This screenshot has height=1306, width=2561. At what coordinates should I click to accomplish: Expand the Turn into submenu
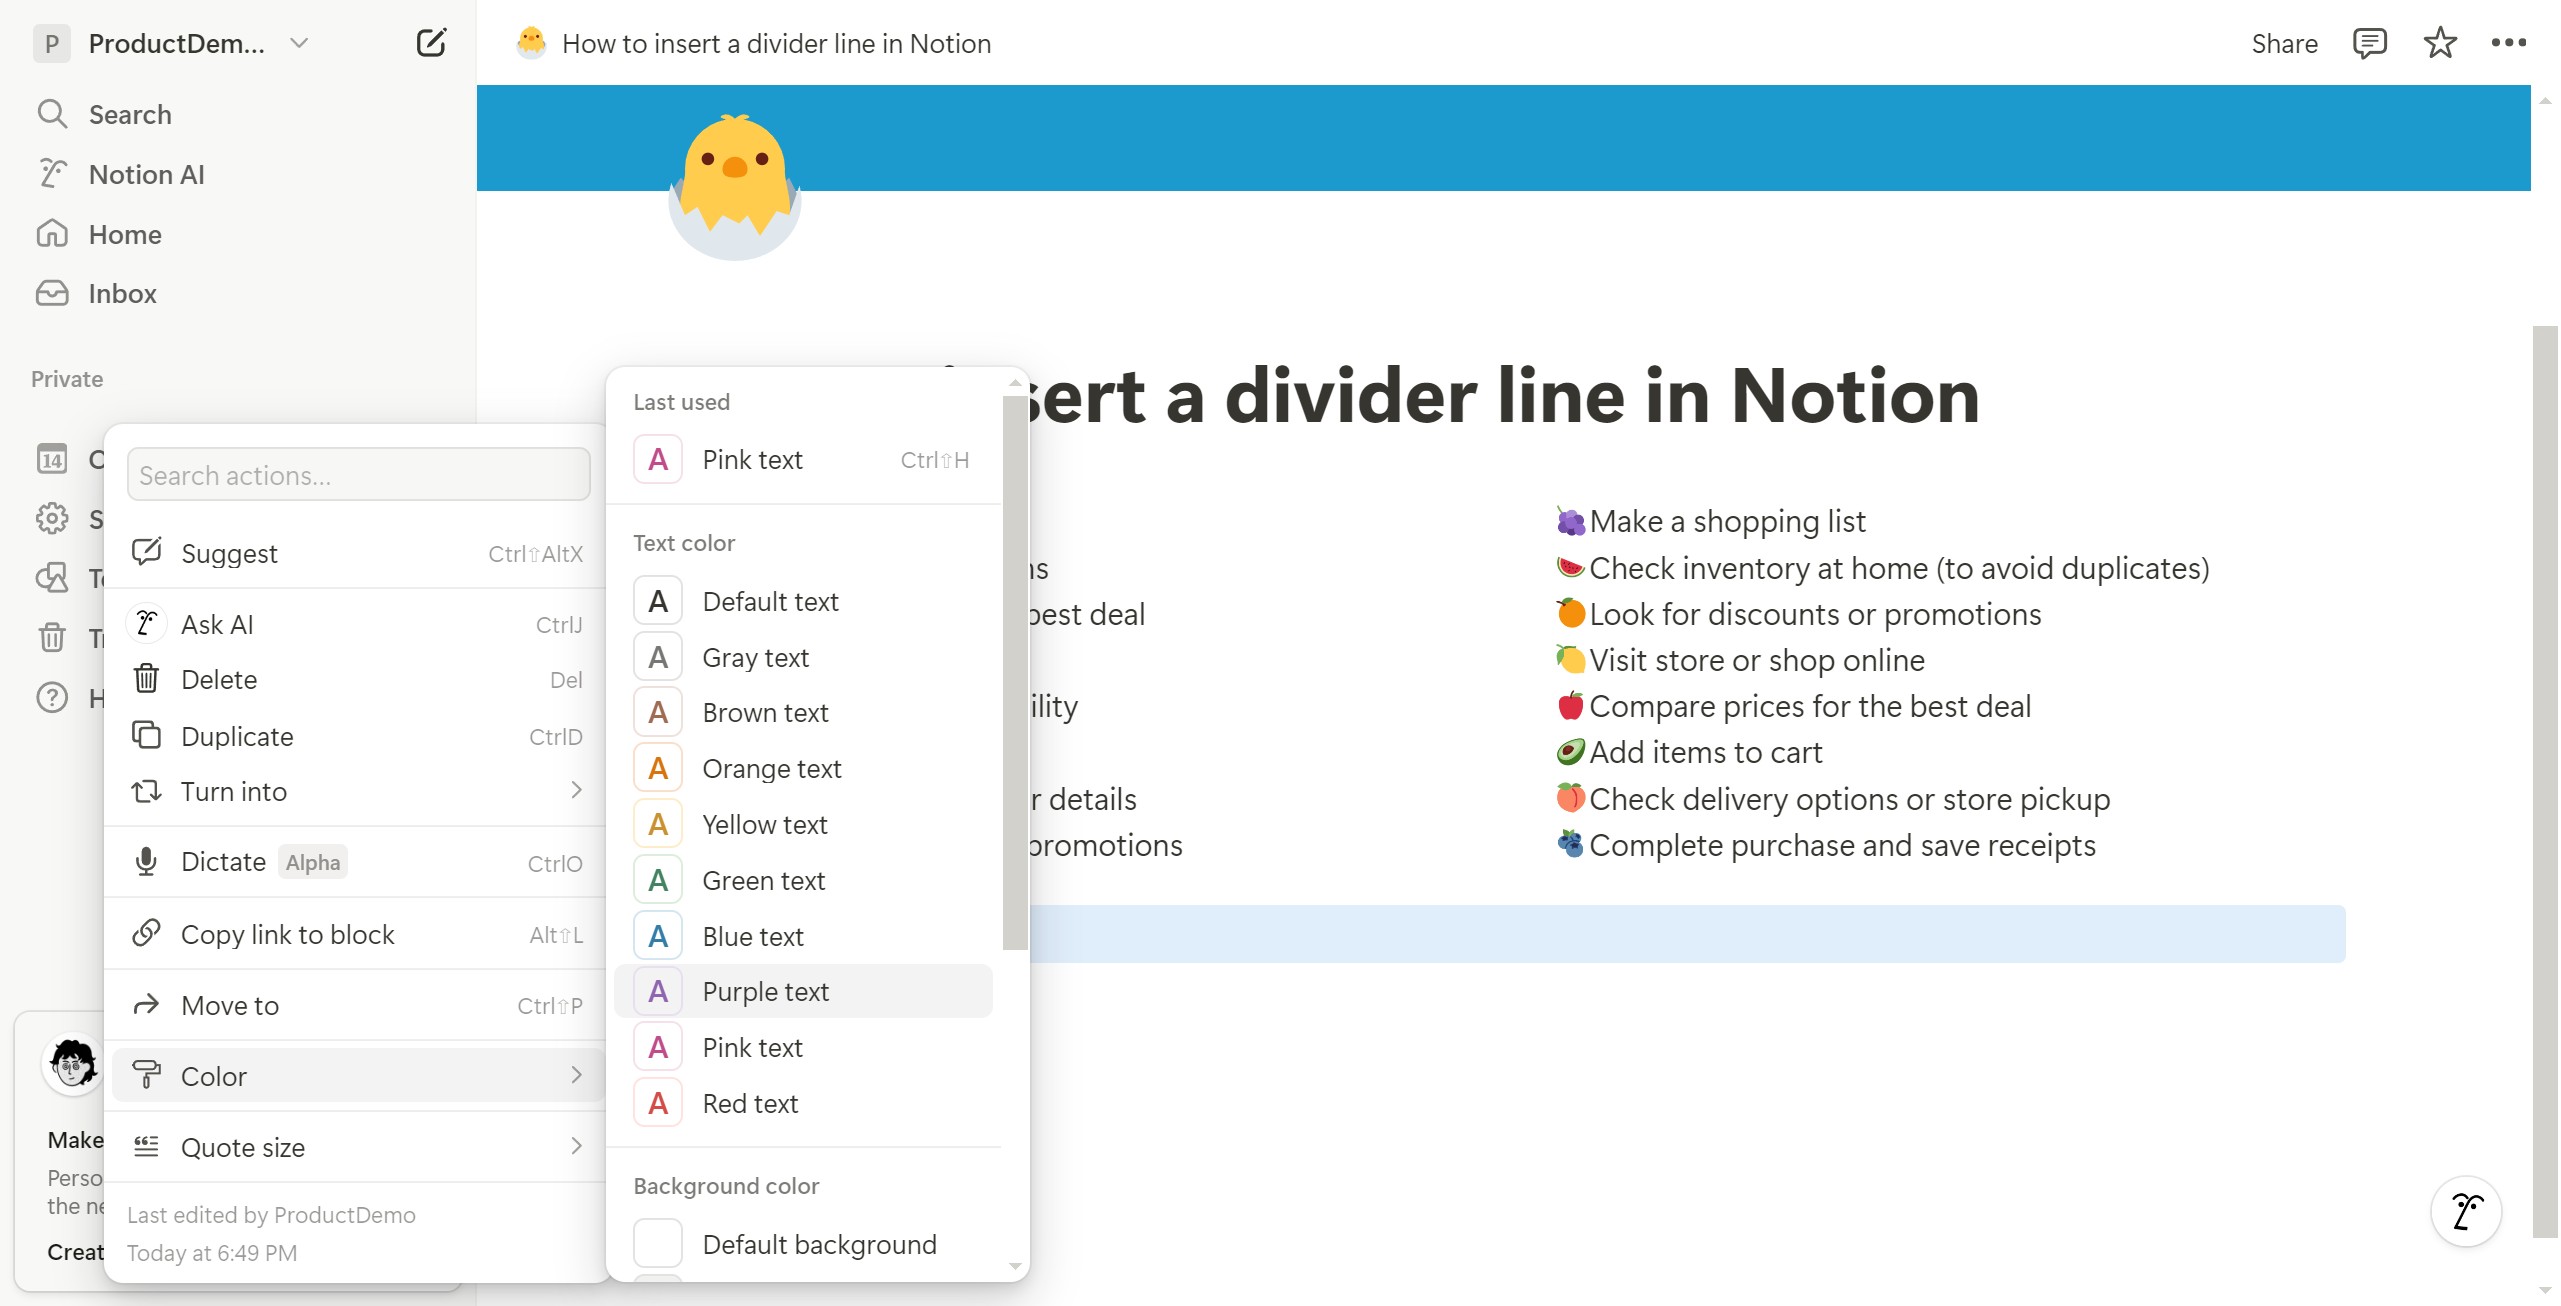click(357, 791)
